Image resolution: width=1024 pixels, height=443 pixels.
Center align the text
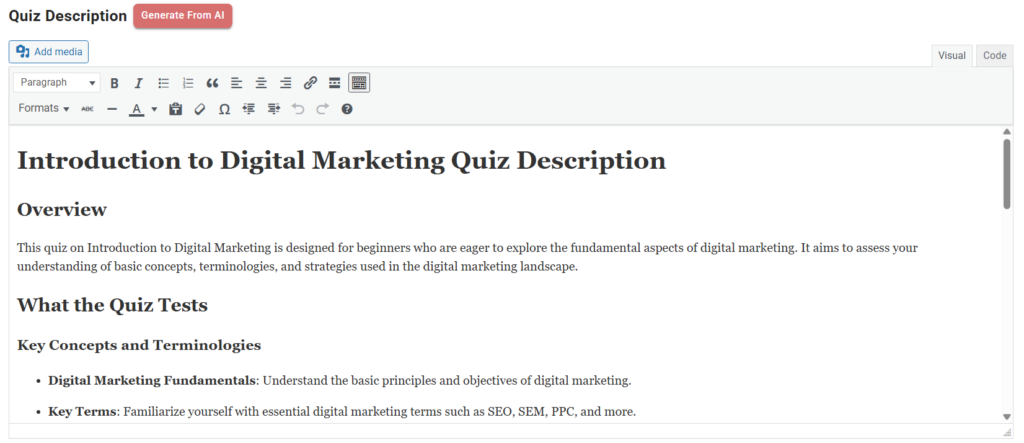click(x=261, y=83)
